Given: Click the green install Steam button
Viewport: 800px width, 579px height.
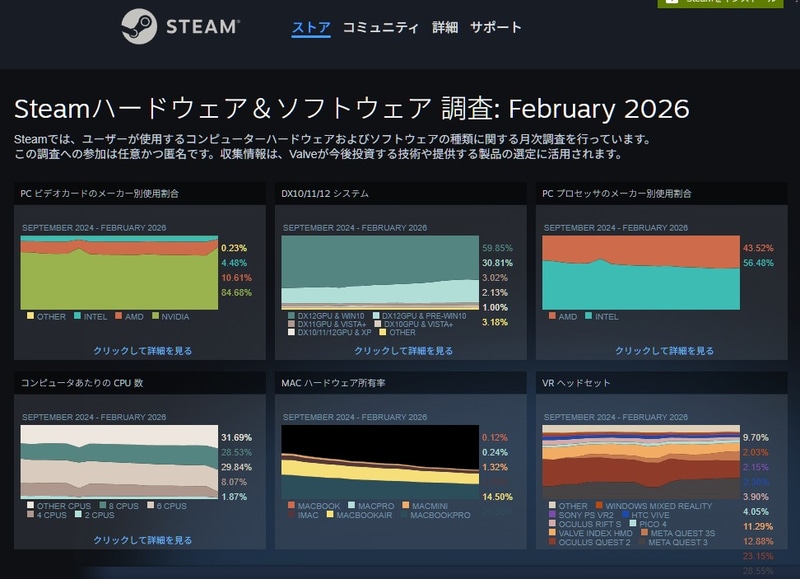Looking at the screenshot, I should pos(720,3).
